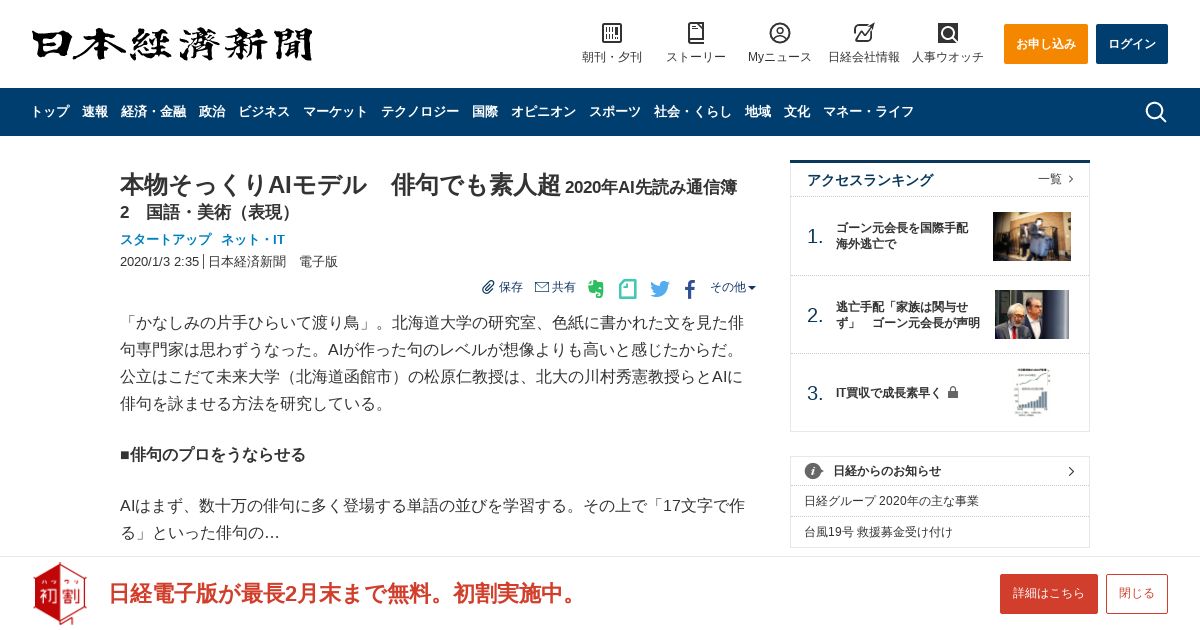The height and width of the screenshot is (630, 1200).
Task: Open the オピニオン section
Action: click(x=543, y=112)
